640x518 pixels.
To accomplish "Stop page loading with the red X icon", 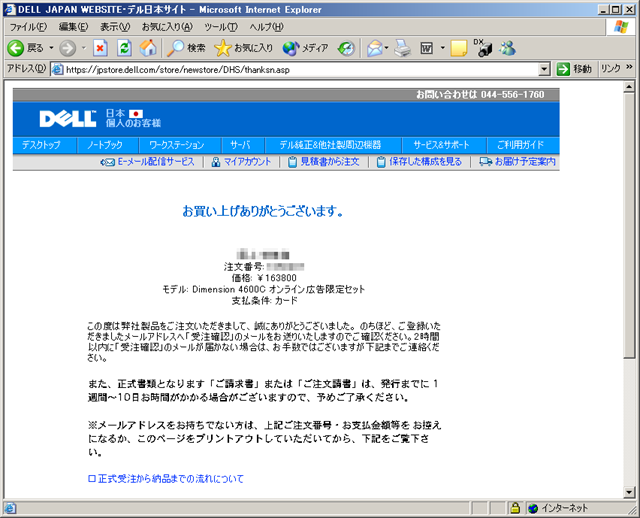I will coord(100,48).
